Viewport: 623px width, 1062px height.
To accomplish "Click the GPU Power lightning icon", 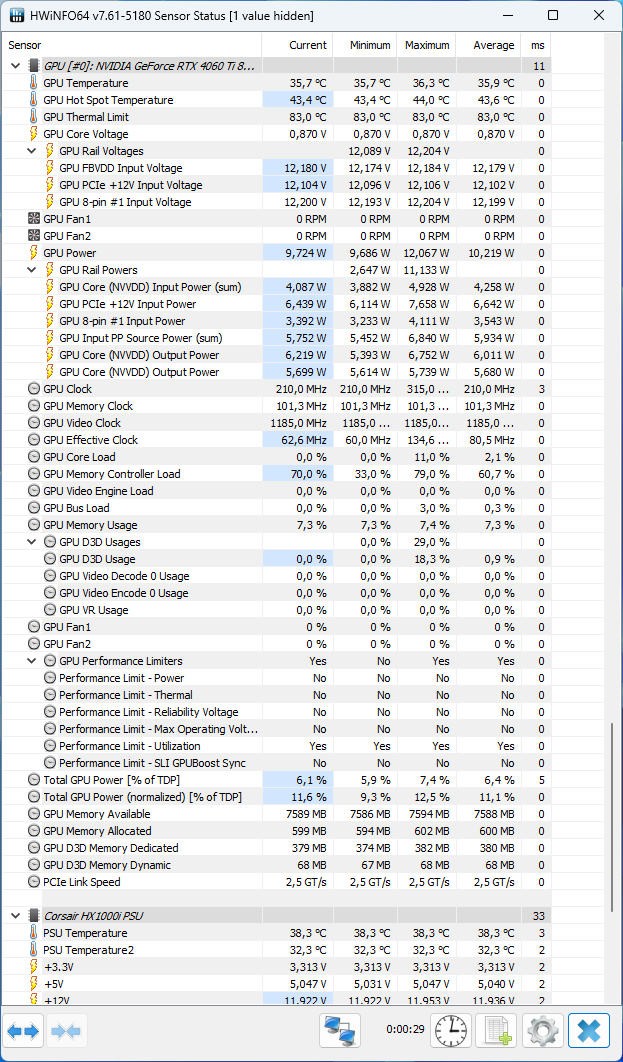I will click(34, 253).
